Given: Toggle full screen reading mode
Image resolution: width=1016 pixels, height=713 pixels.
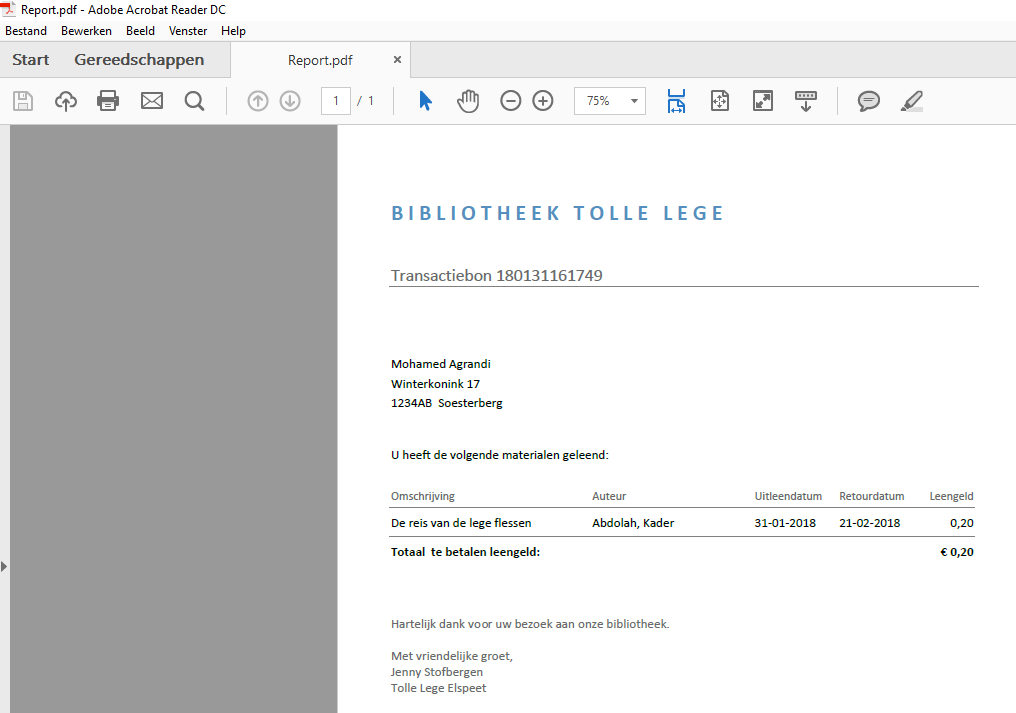Looking at the screenshot, I should click(x=763, y=101).
